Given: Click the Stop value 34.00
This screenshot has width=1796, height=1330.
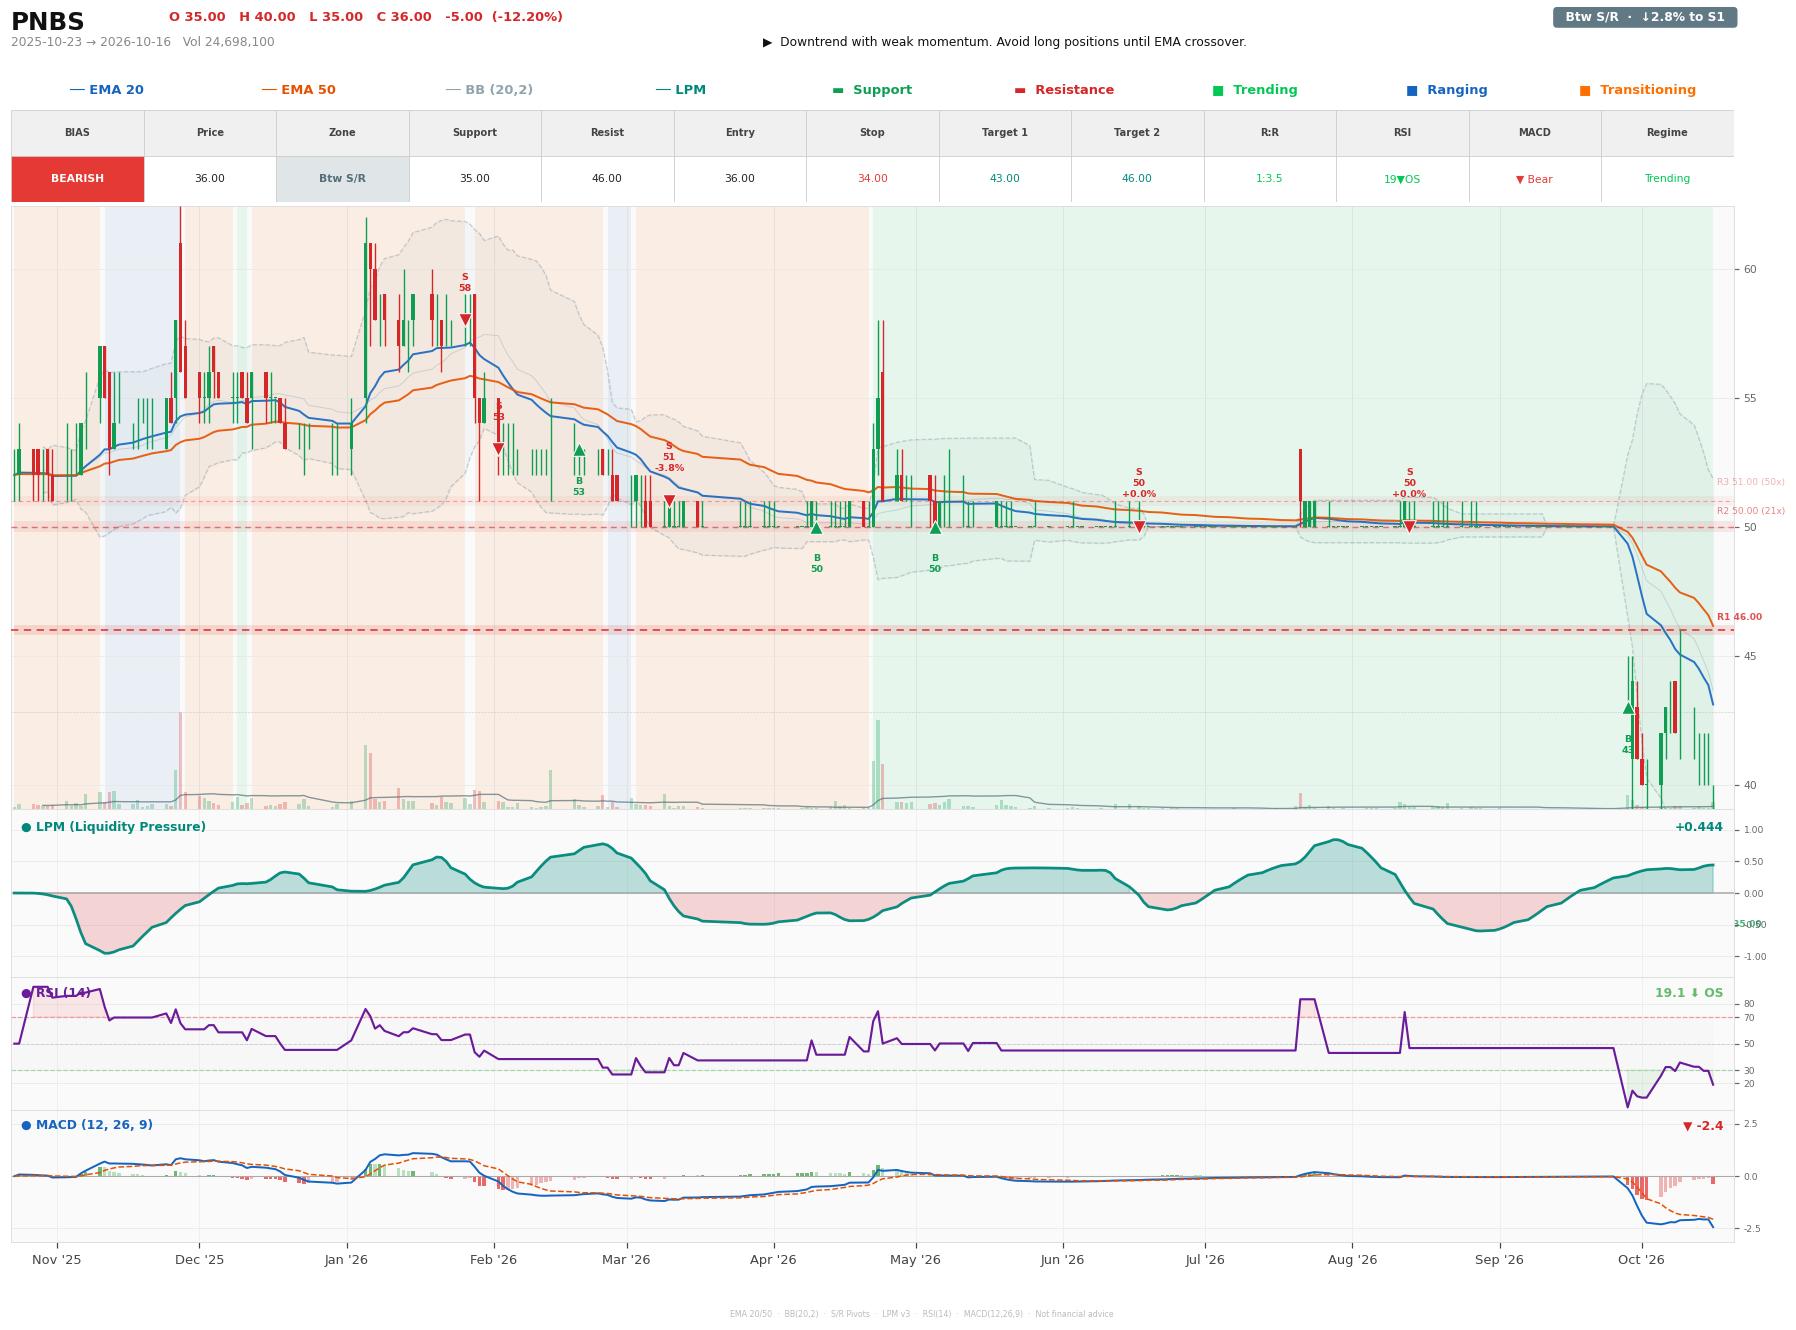Looking at the screenshot, I should pyautogui.click(x=872, y=179).
